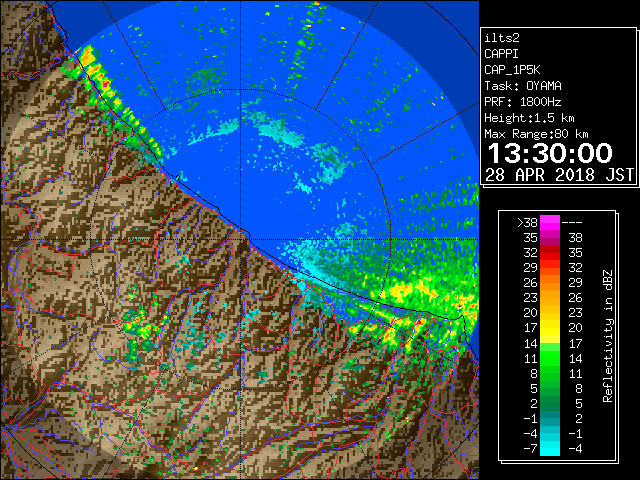
Task: Pick the magenta top swatch of color scale
Action: click(x=550, y=223)
